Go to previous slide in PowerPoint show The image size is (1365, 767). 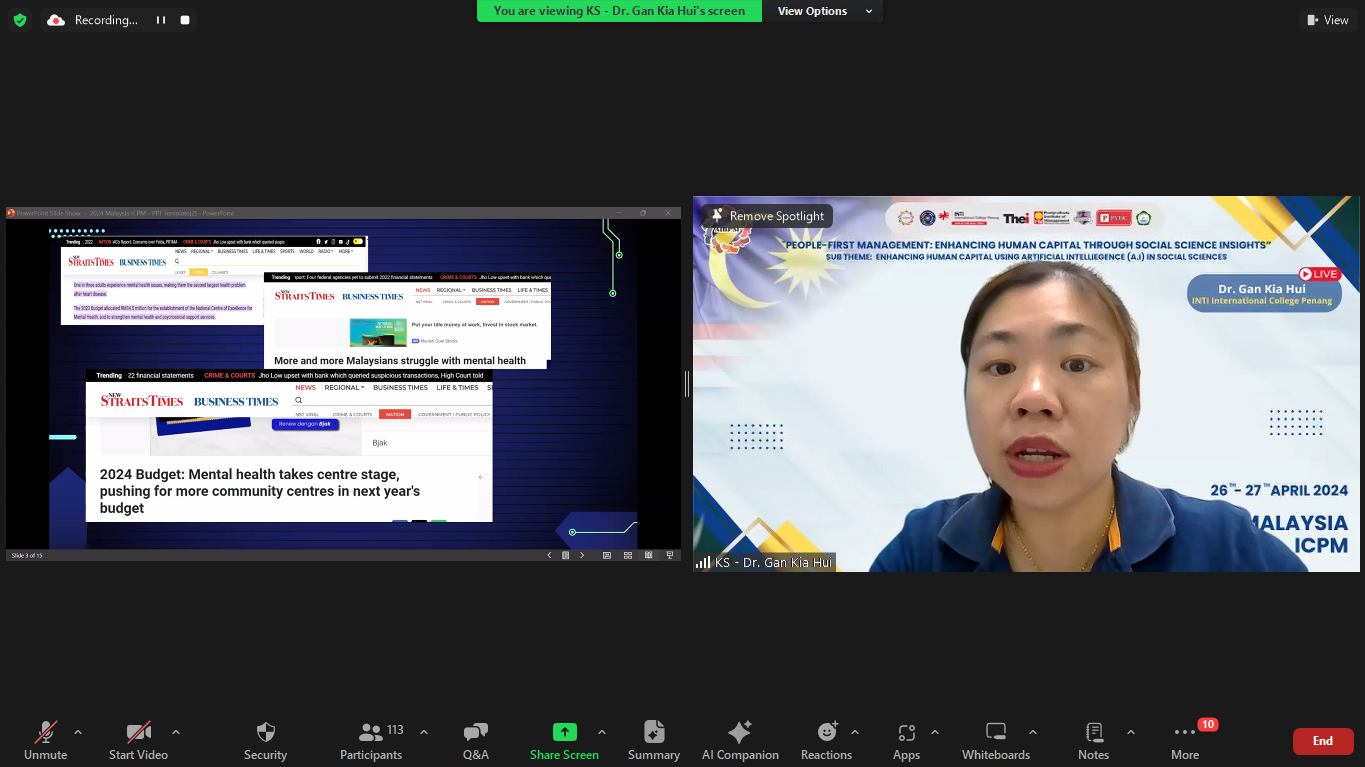tap(548, 555)
